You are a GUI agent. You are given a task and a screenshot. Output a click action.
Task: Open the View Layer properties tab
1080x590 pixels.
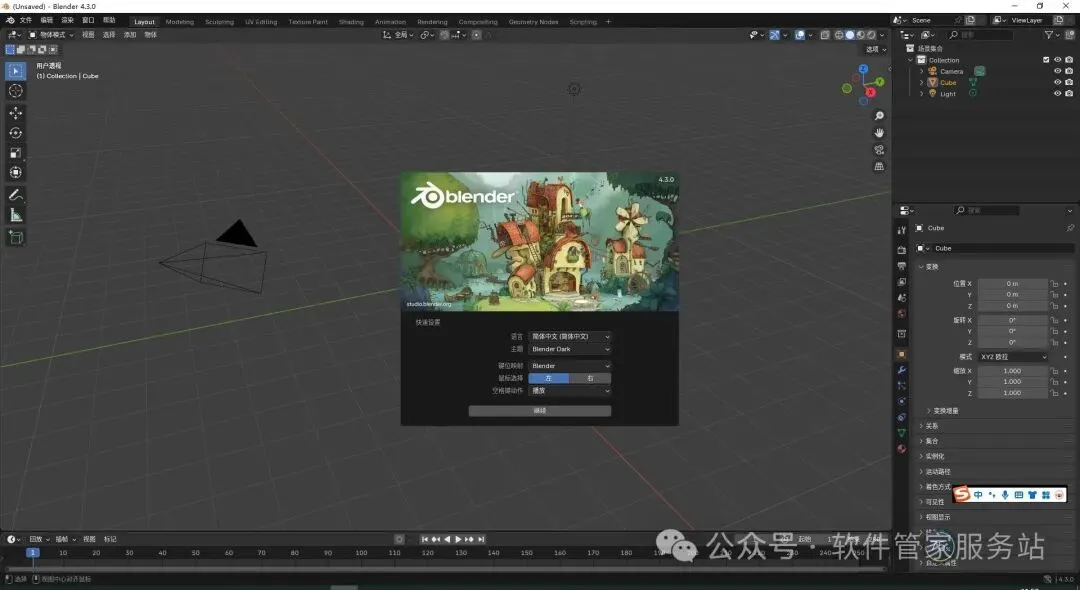(x=902, y=282)
